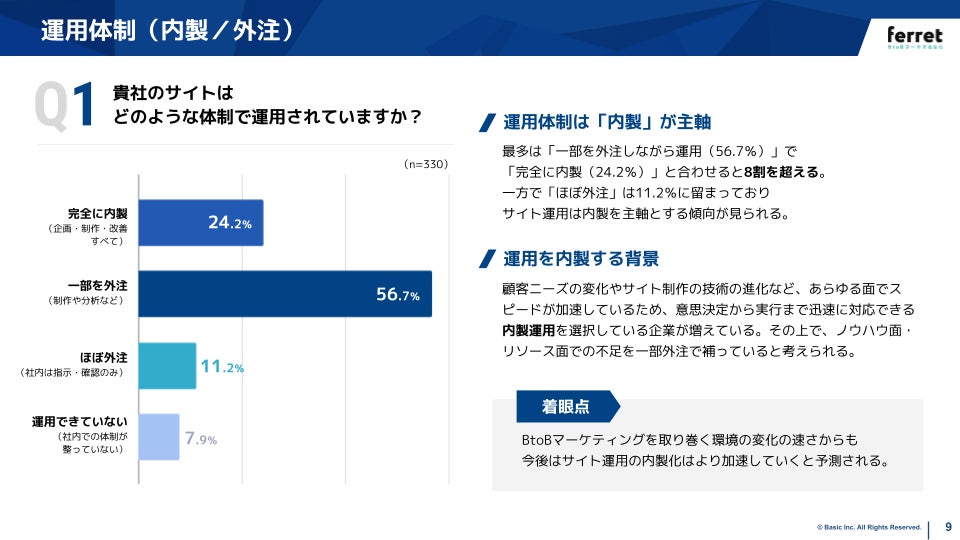Viewport: 960px width, 540px height.
Task: Click the 完全に内製 dark blue bar
Action: [200, 223]
